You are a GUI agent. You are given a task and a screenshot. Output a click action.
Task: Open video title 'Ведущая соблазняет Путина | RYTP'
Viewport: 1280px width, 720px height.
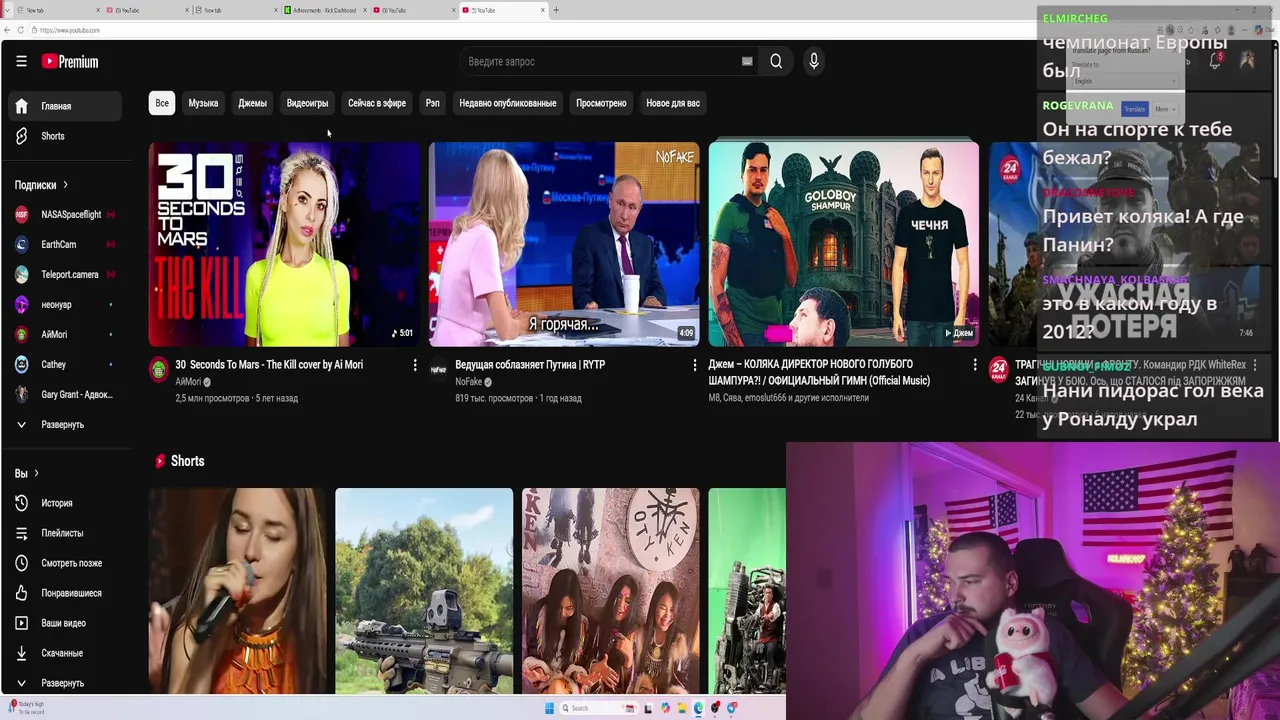tap(530, 365)
